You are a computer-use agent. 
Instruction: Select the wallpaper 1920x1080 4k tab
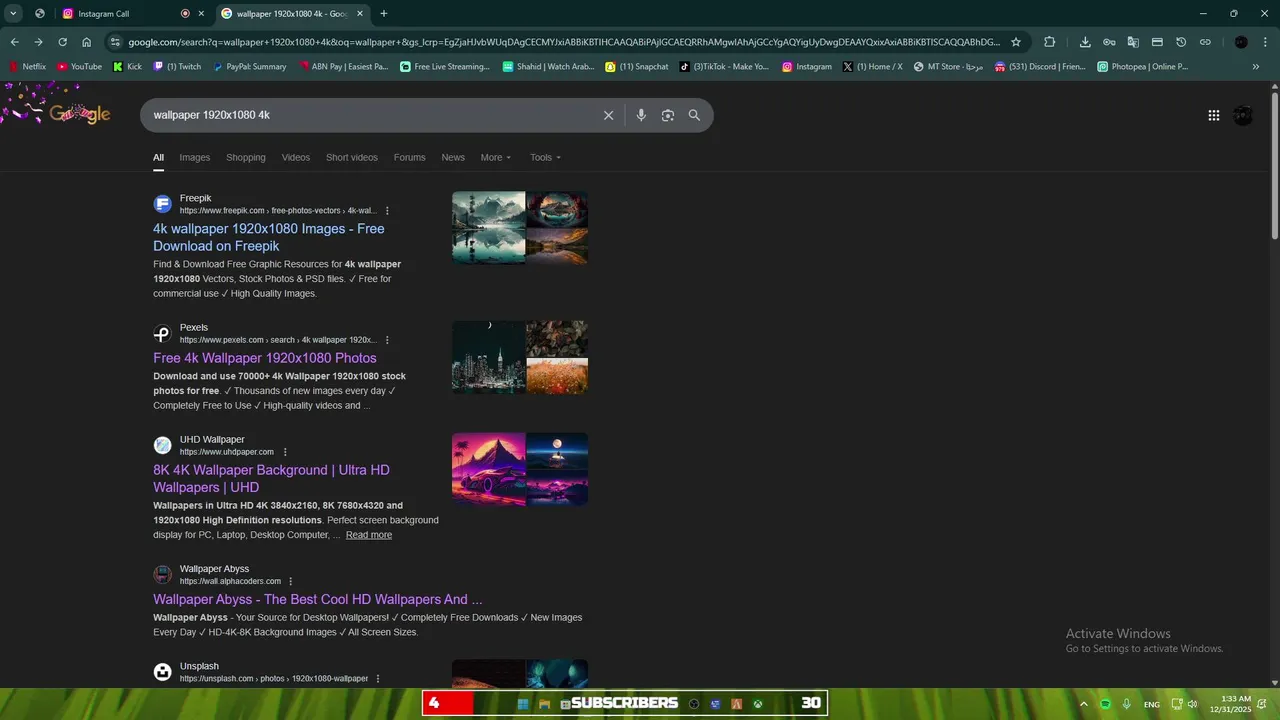[x=292, y=13]
